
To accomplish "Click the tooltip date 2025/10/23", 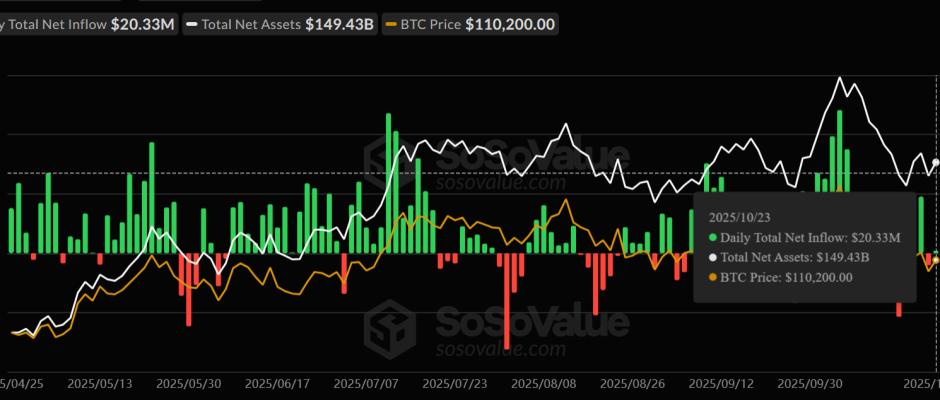I will 739,216.
